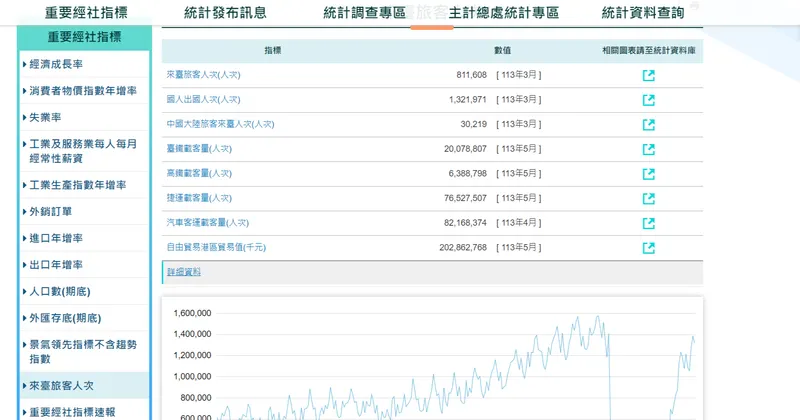Select 外銷訂單 in the sidebar
The height and width of the screenshot is (420, 800).
[x=84, y=211]
